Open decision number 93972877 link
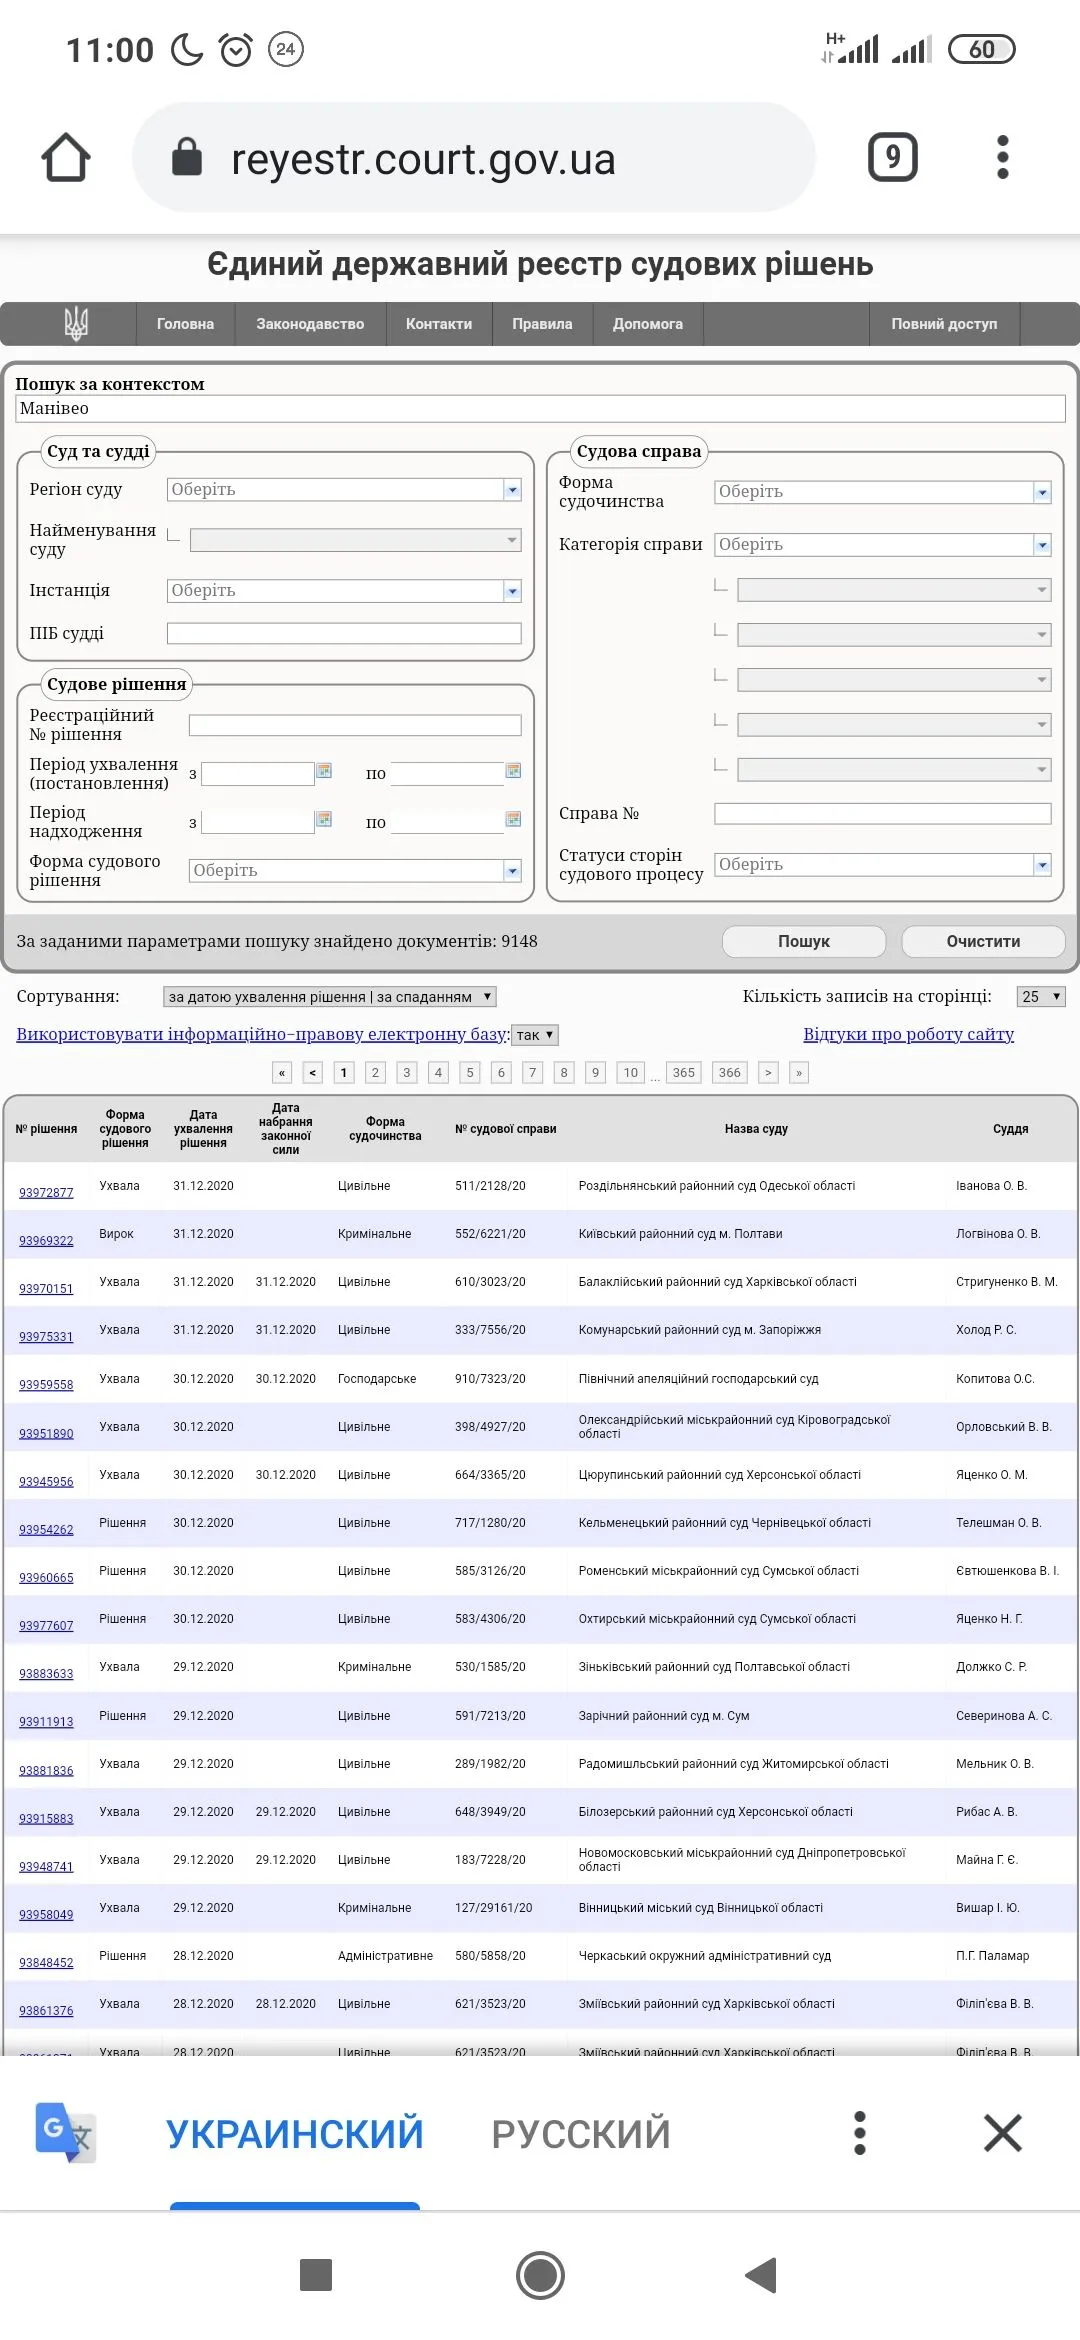Screen dimensions: 1080x2340 (46, 1193)
